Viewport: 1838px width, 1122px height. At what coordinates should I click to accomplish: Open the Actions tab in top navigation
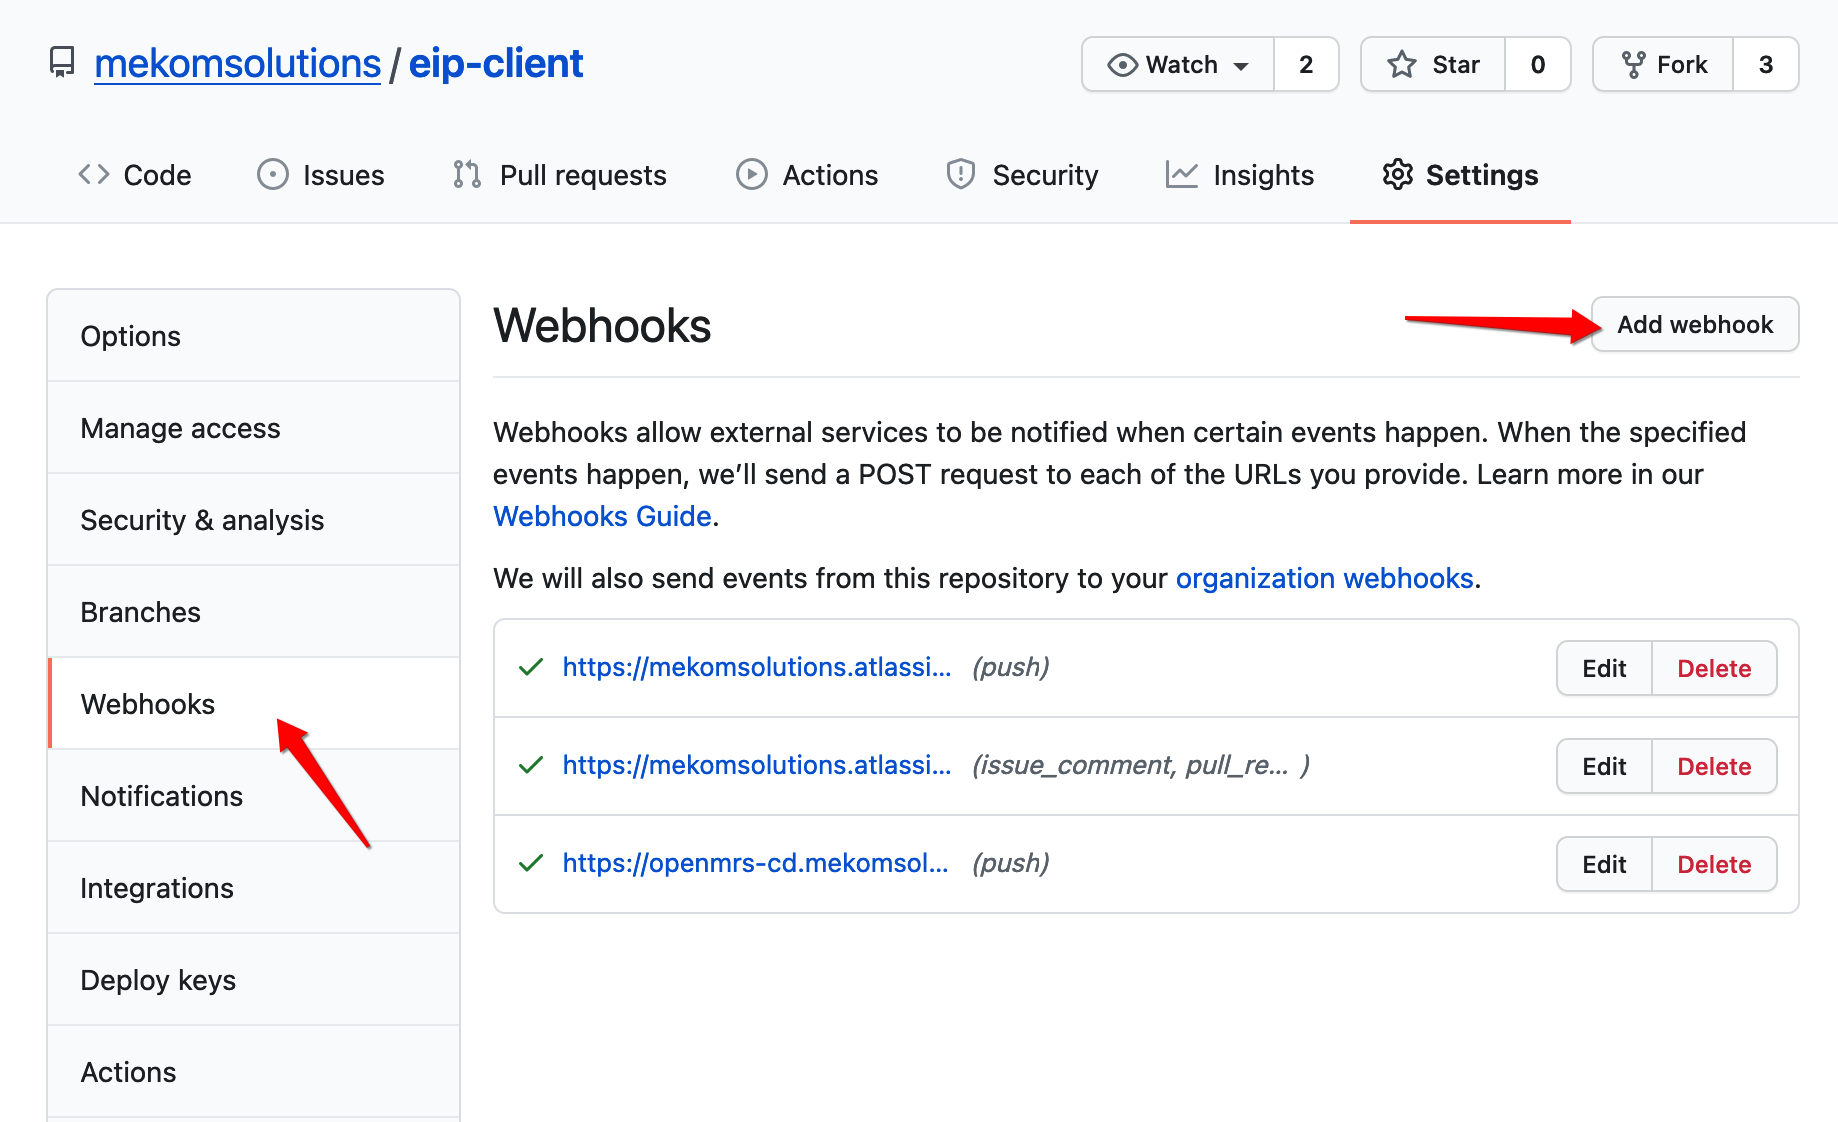[807, 175]
